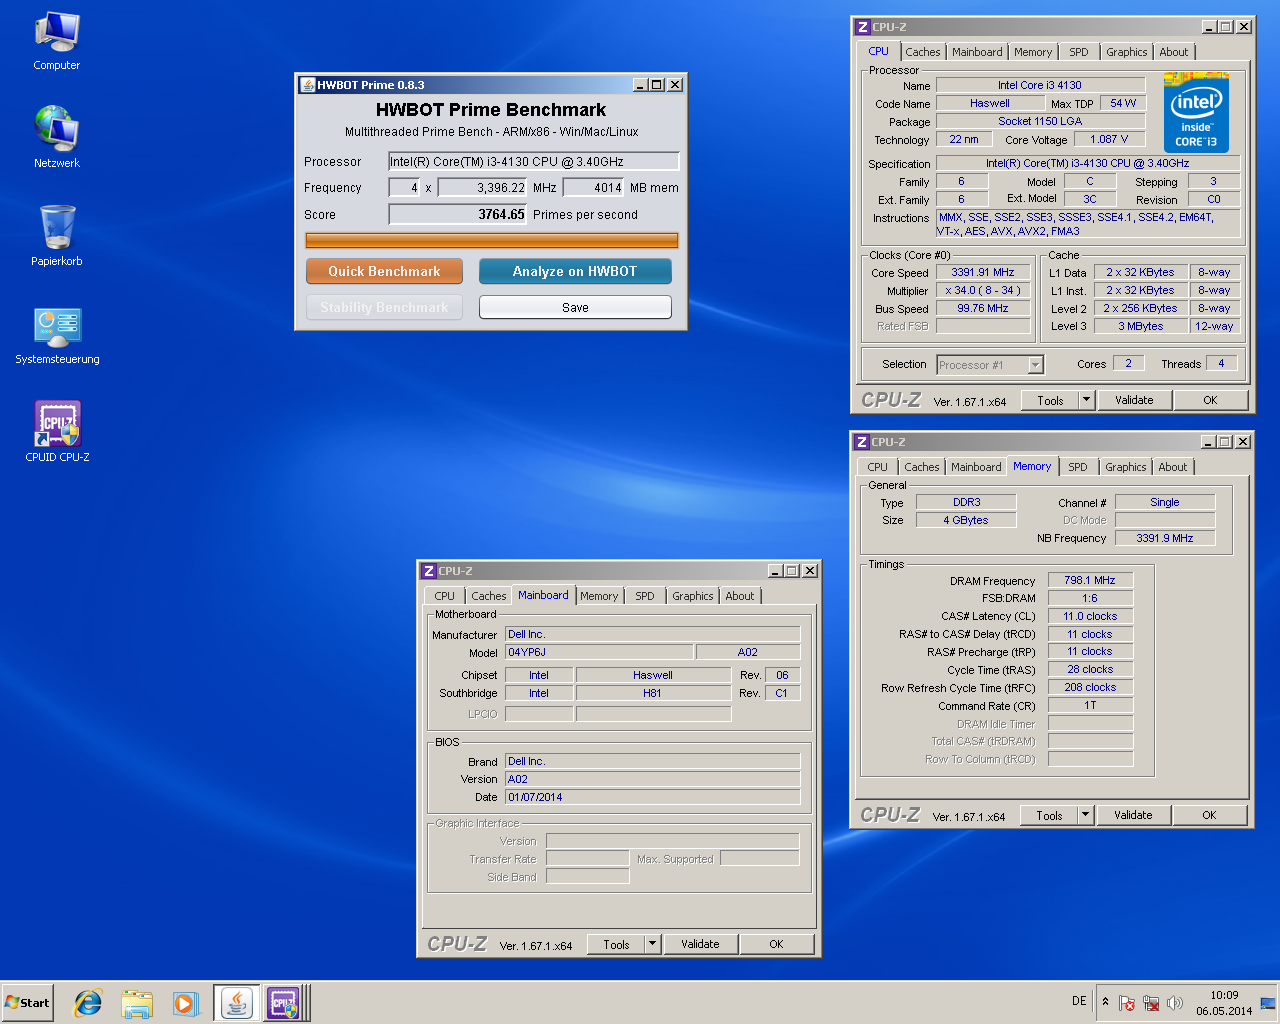Expand Tools dropdown arrow in CPU window
The width and height of the screenshot is (1280, 1024).
(x=1086, y=400)
